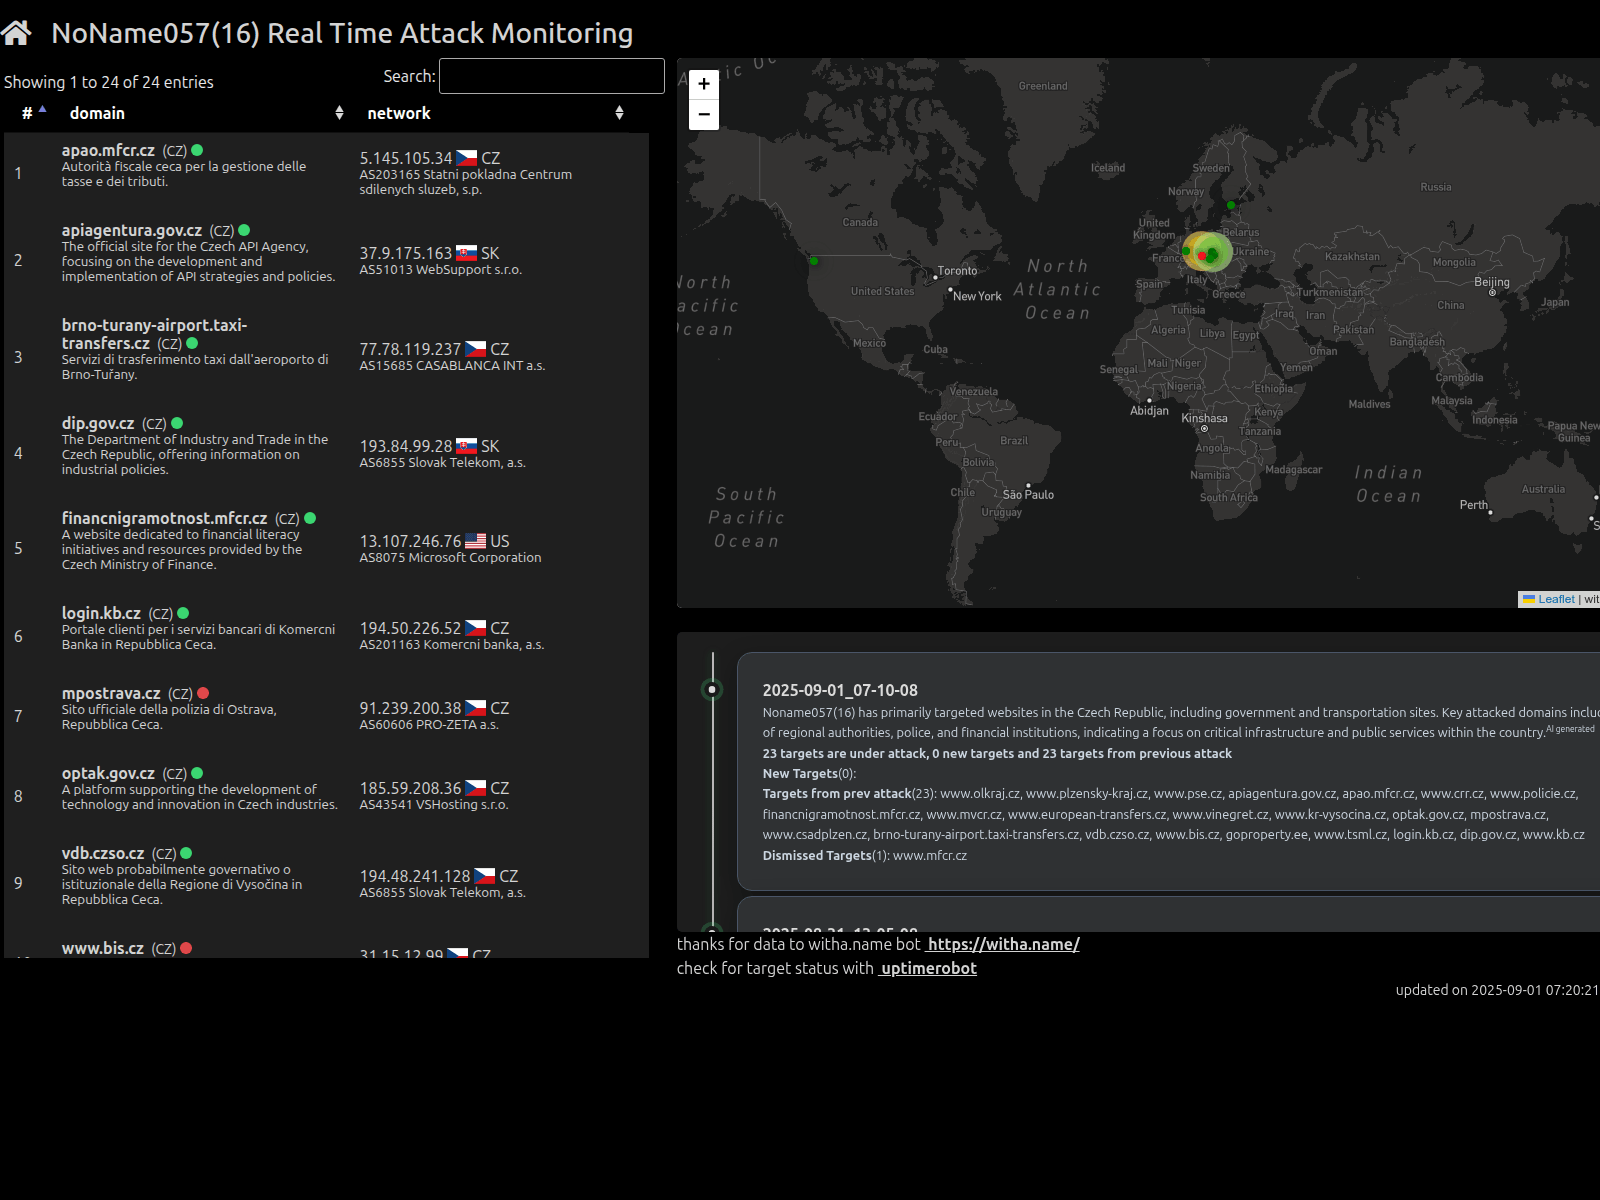Open the witha.name link
This screenshot has height=1200, width=1600.
coord(1003,944)
